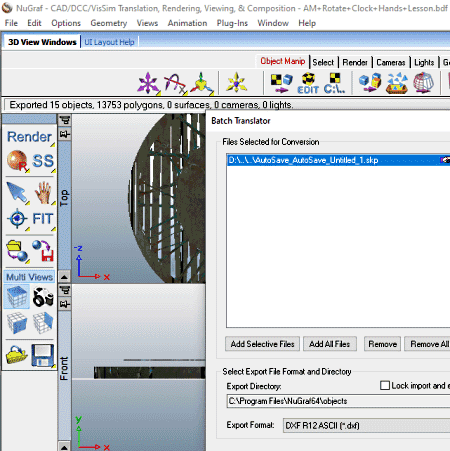This screenshot has height=451, width=450.
Task: Click the sphere-to-red-floppy export icon
Action: pyautogui.click(x=43, y=251)
